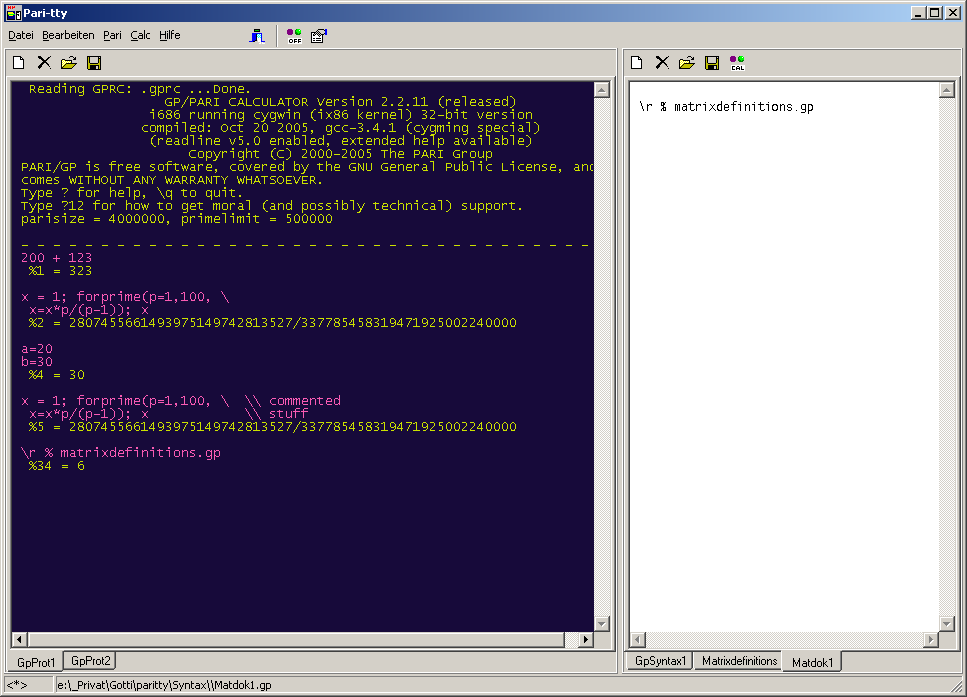Switch to the Matrixdefinitions tab
This screenshot has width=967, height=697.
(x=739, y=661)
